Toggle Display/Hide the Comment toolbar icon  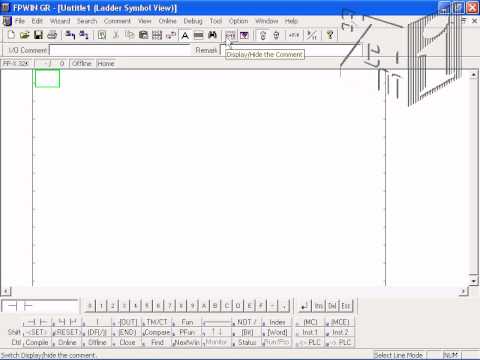click(x=230, y=35)
